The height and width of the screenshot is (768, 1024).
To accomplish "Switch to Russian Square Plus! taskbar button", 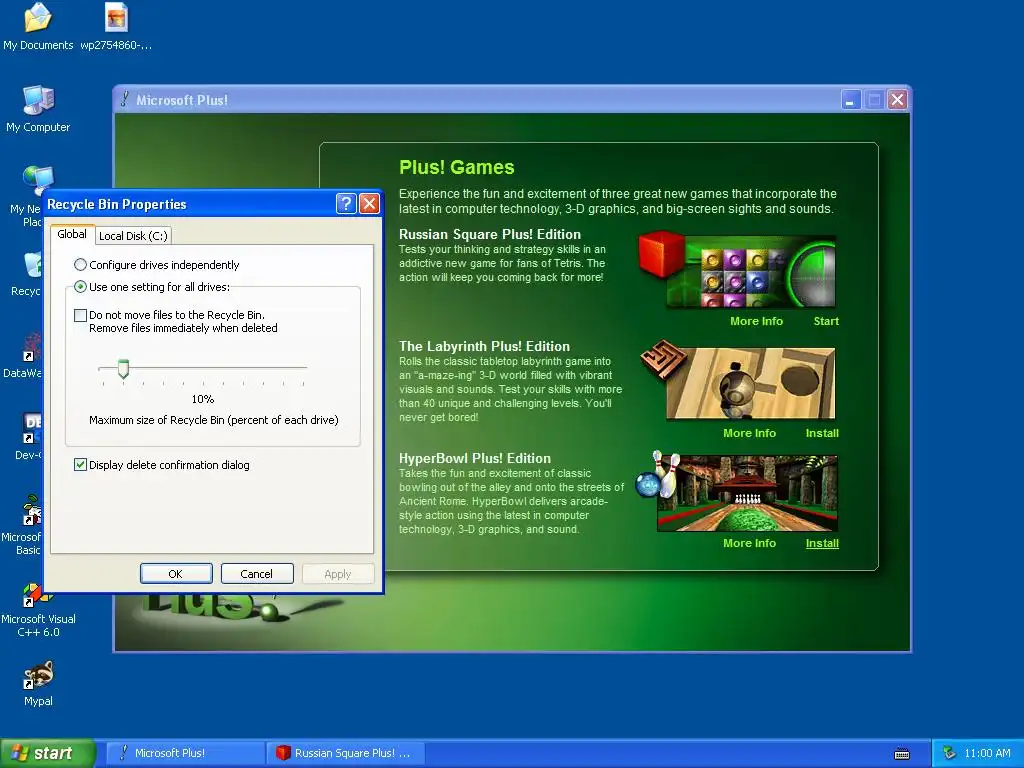I will (x=346, y=753).
